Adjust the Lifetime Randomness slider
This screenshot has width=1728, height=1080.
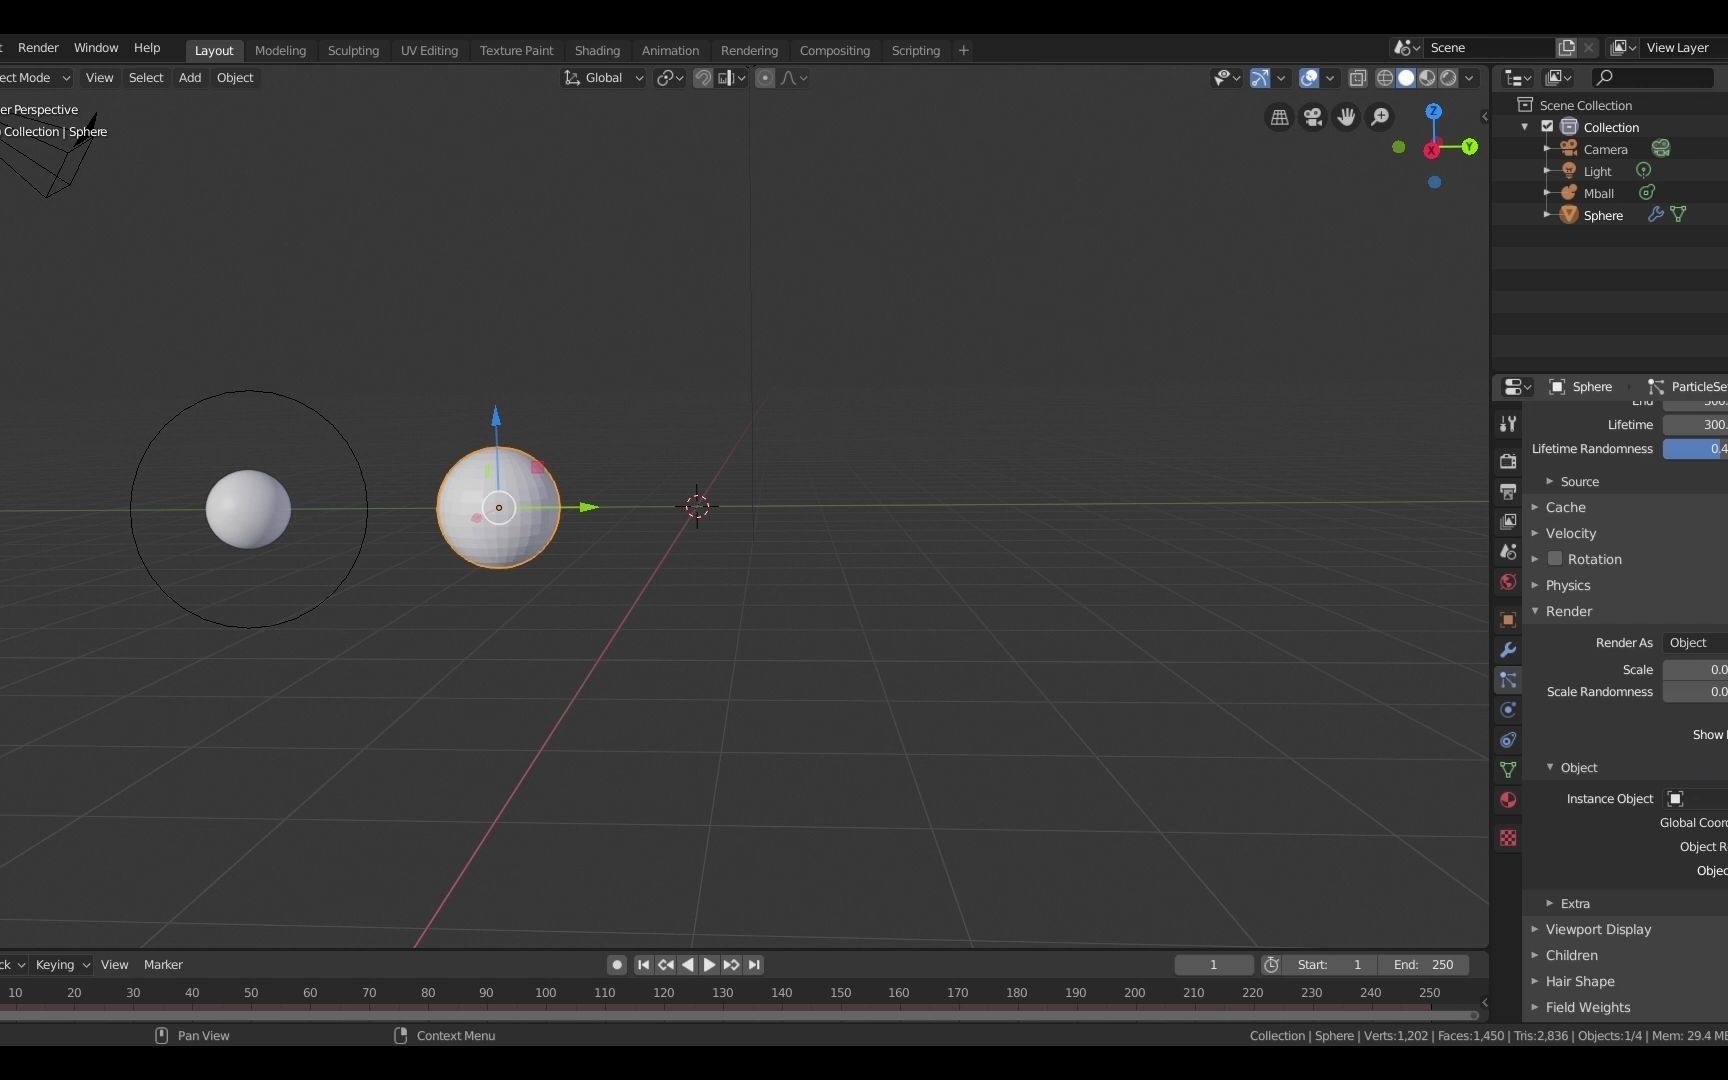pos(1700,448)
